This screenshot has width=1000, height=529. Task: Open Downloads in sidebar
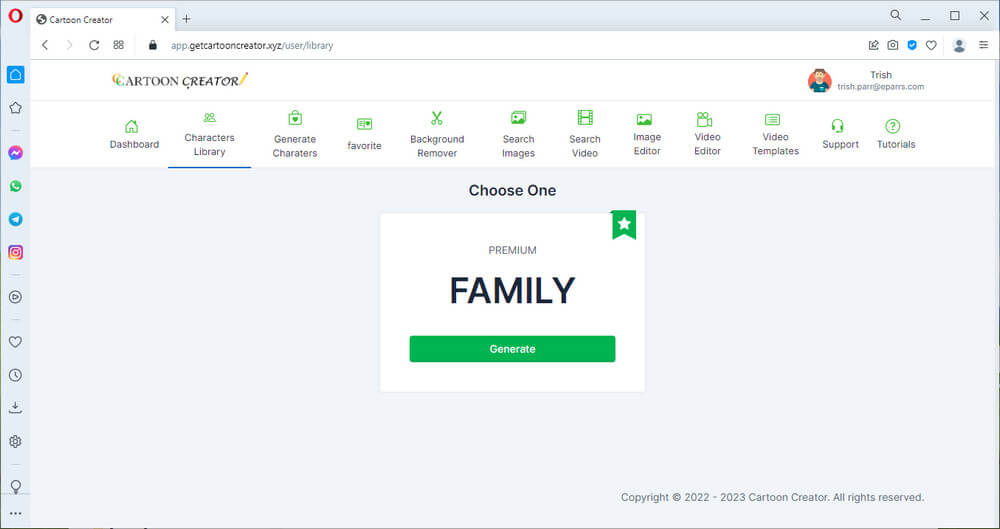click(16, 408)
